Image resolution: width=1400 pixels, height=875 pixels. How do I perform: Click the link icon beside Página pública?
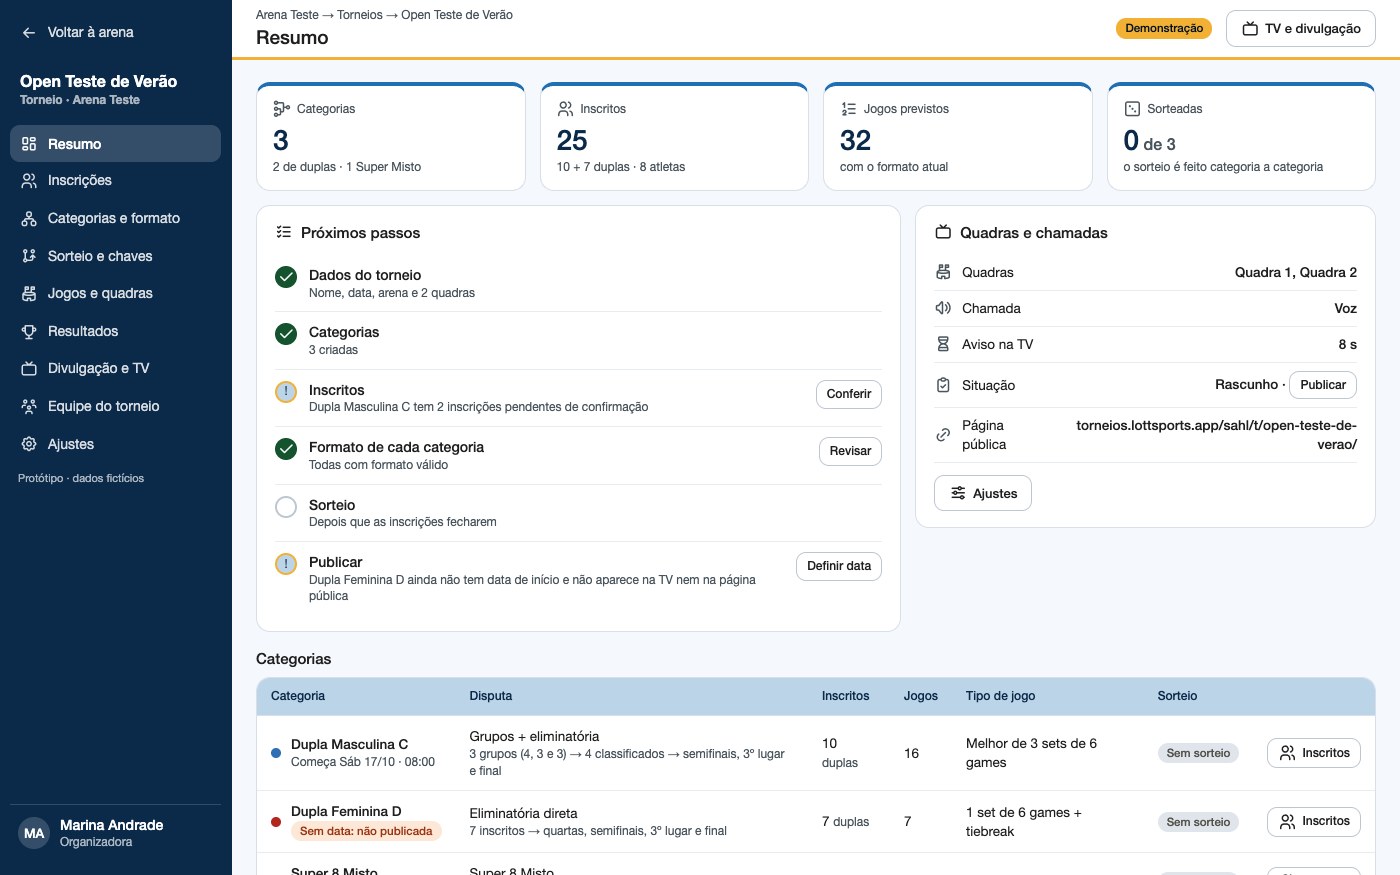[943, 435]
